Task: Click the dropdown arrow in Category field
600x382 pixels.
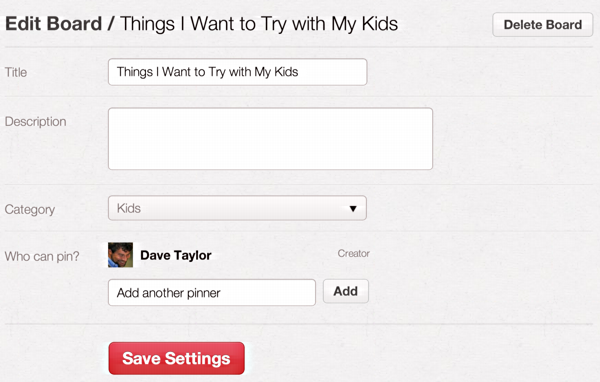Action: pos(353,209)
